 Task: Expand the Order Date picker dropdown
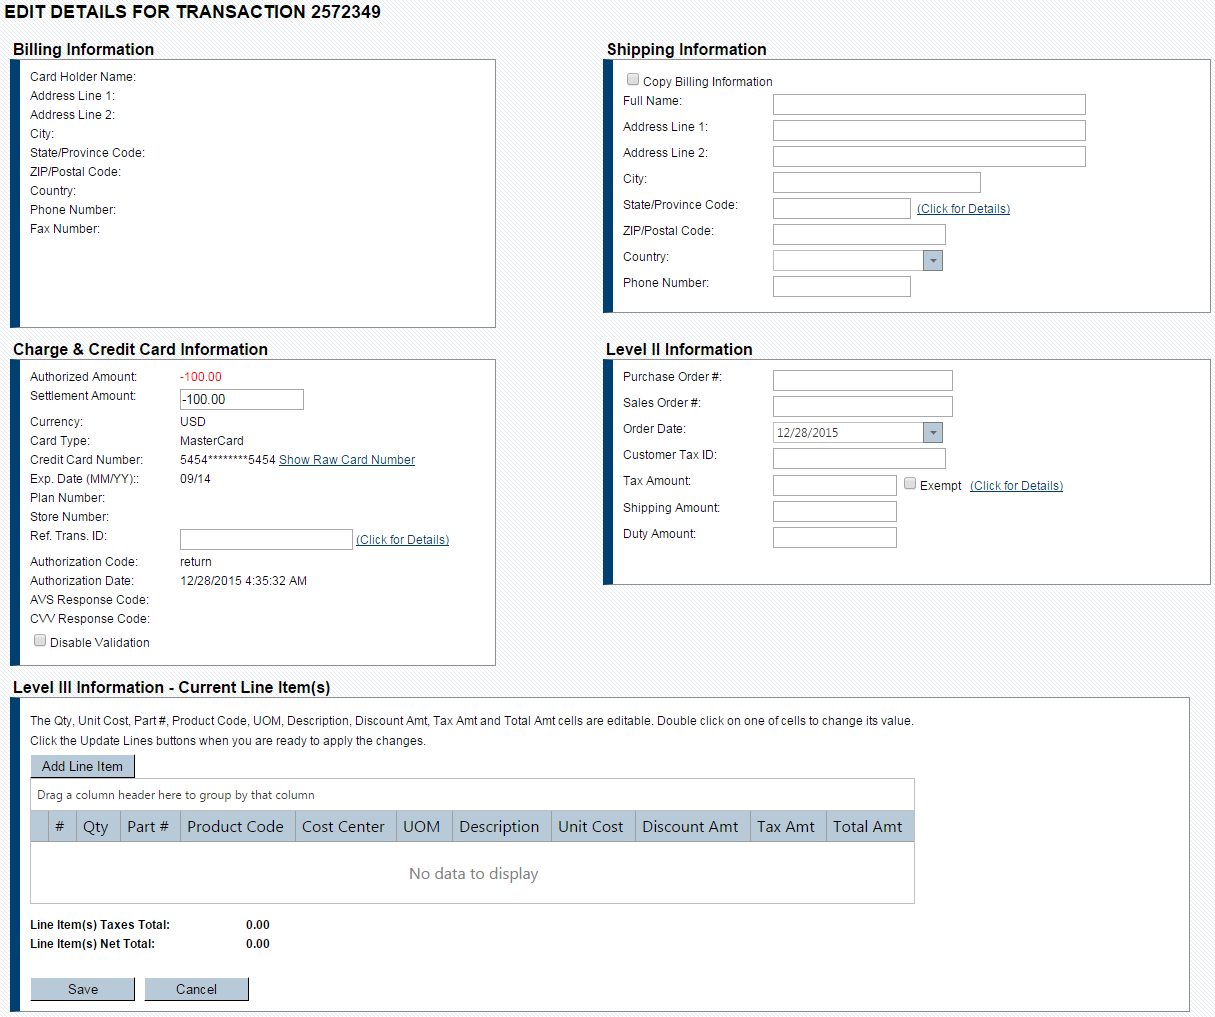(x=932, y=433)
